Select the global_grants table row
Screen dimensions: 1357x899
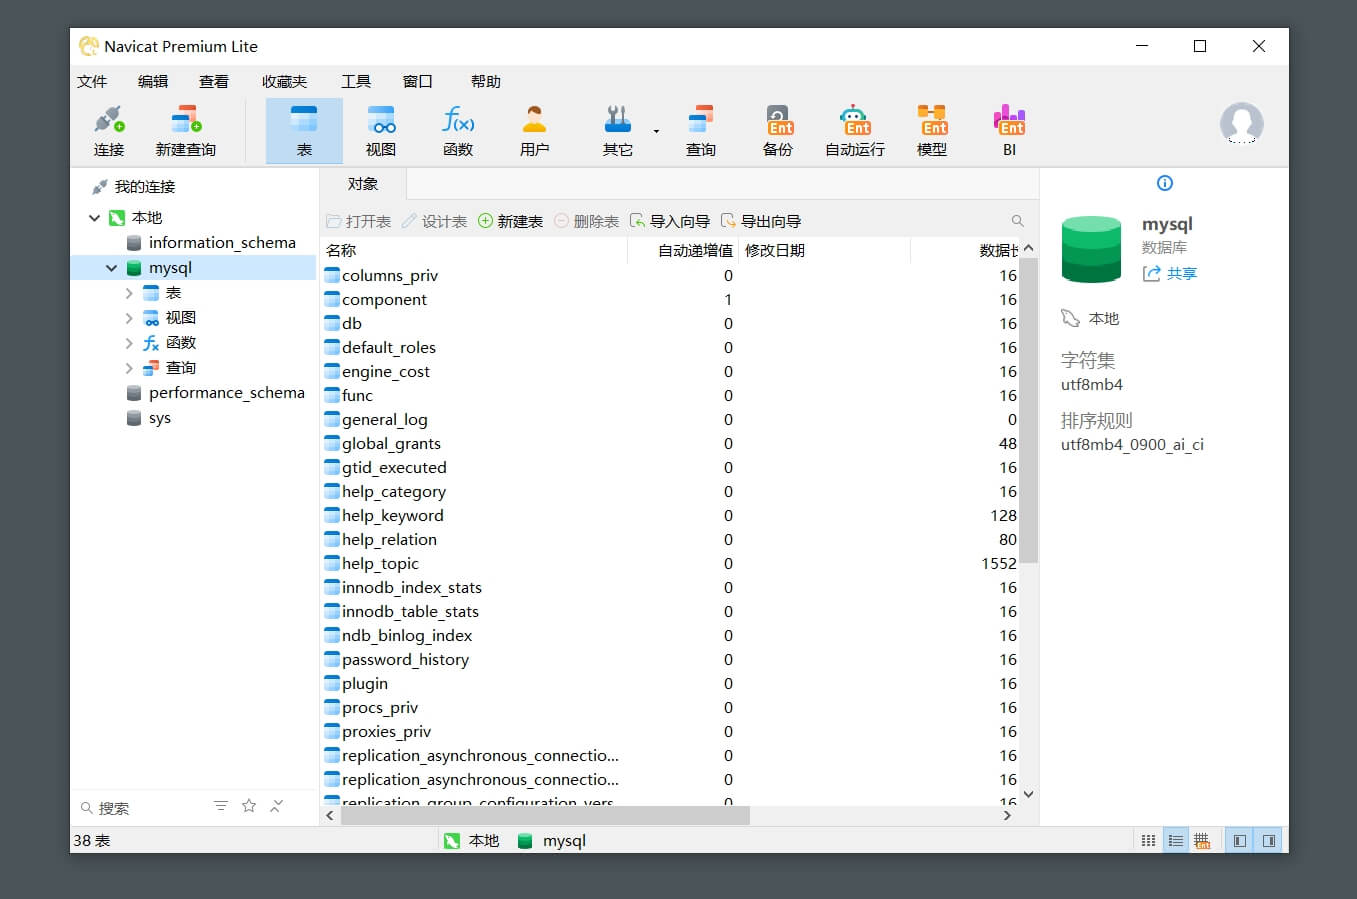point(670,443)
